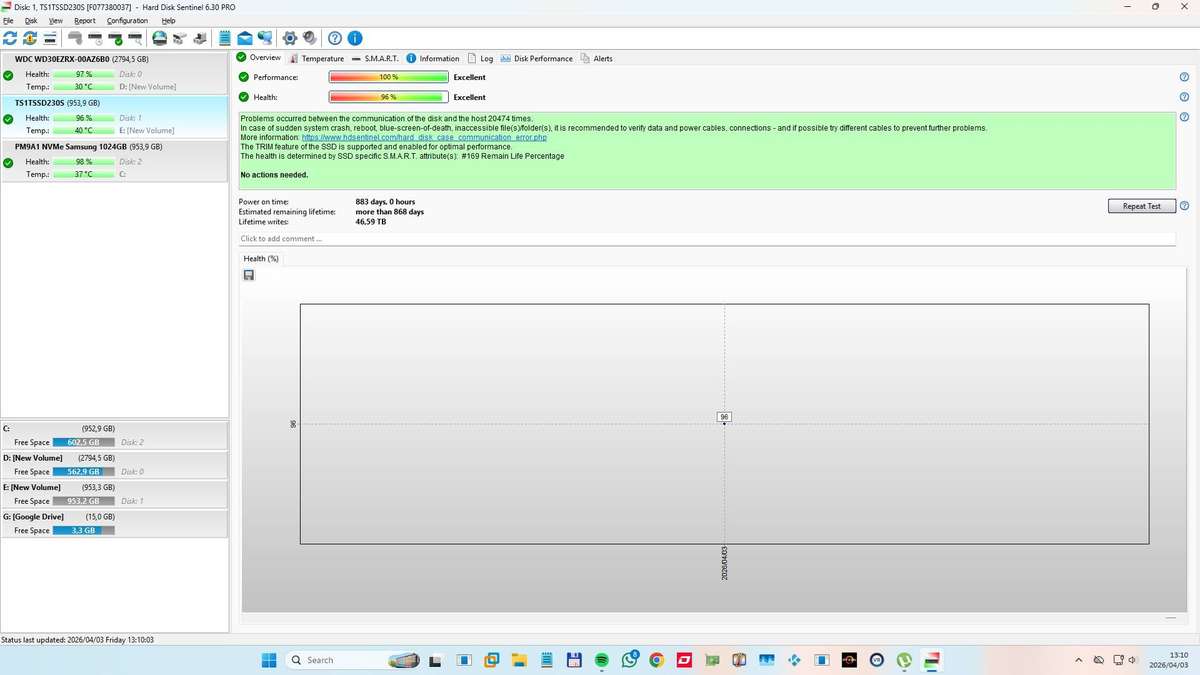Click the help question mark toolbar icon
The width and height of the screenshot is (1200, 675).
(335, 38)
